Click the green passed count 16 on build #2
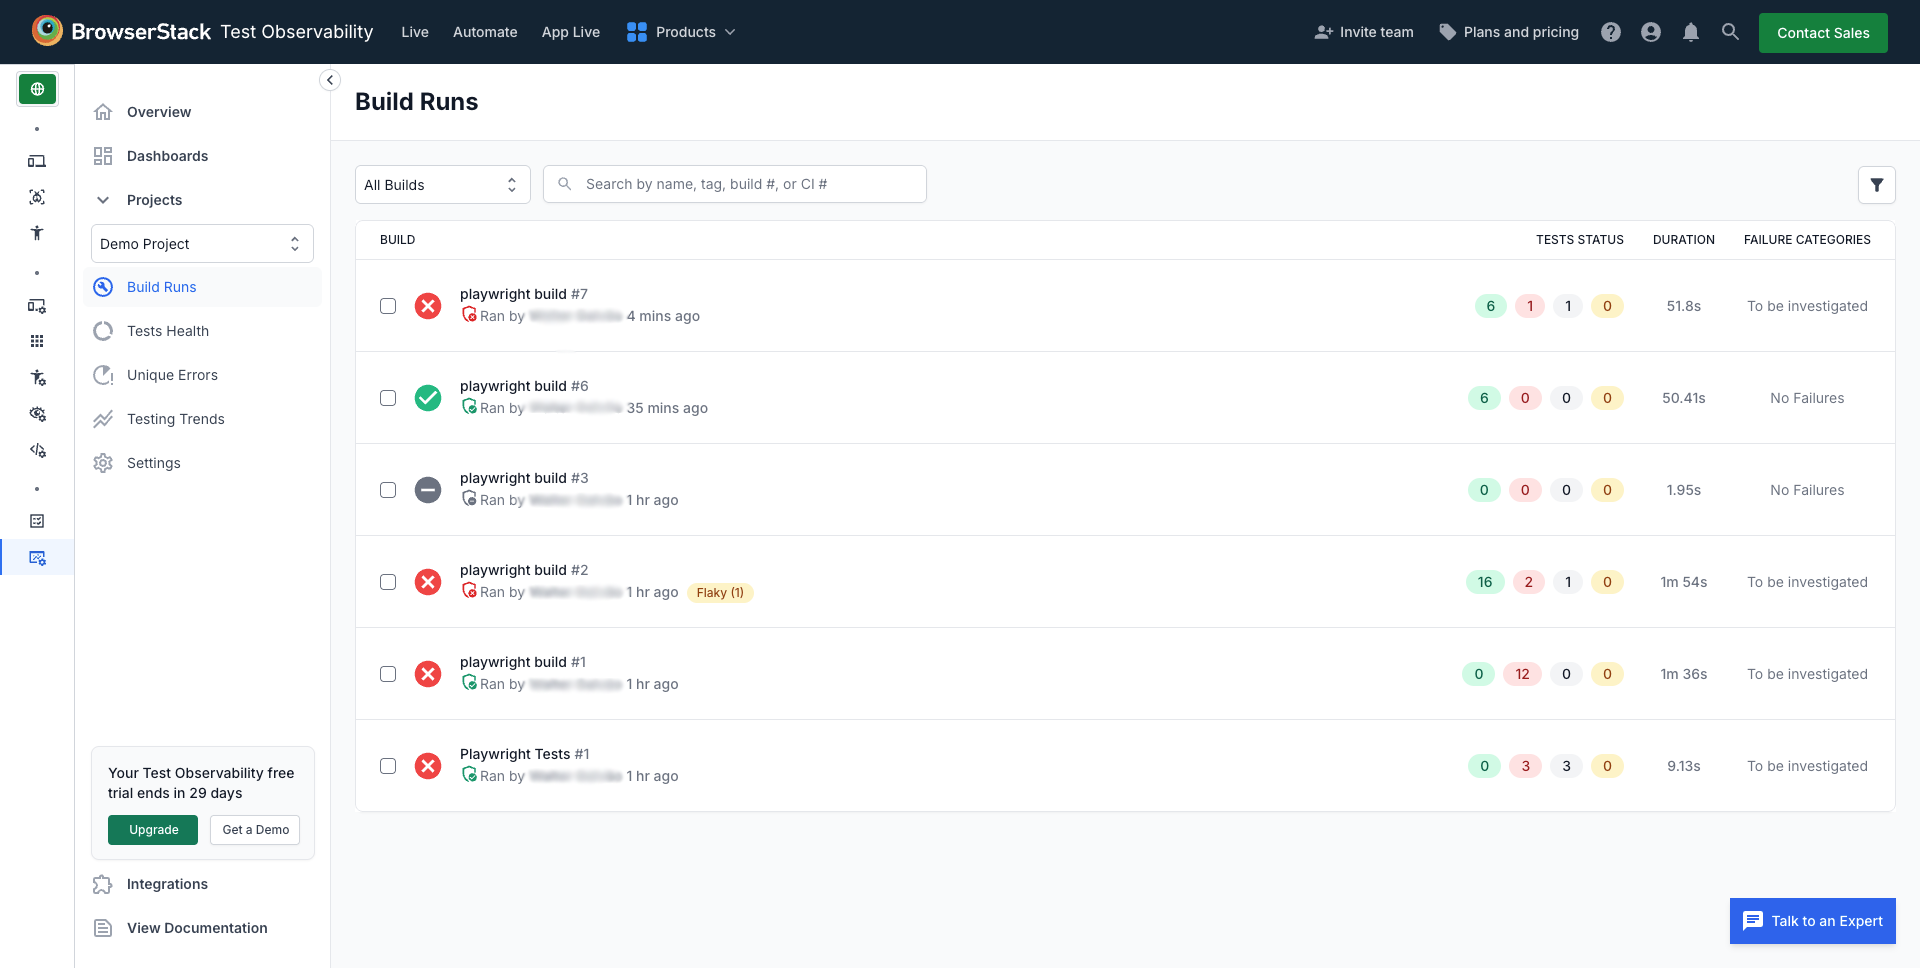The image size is (1920, 968). click(x=1485, y=582)
